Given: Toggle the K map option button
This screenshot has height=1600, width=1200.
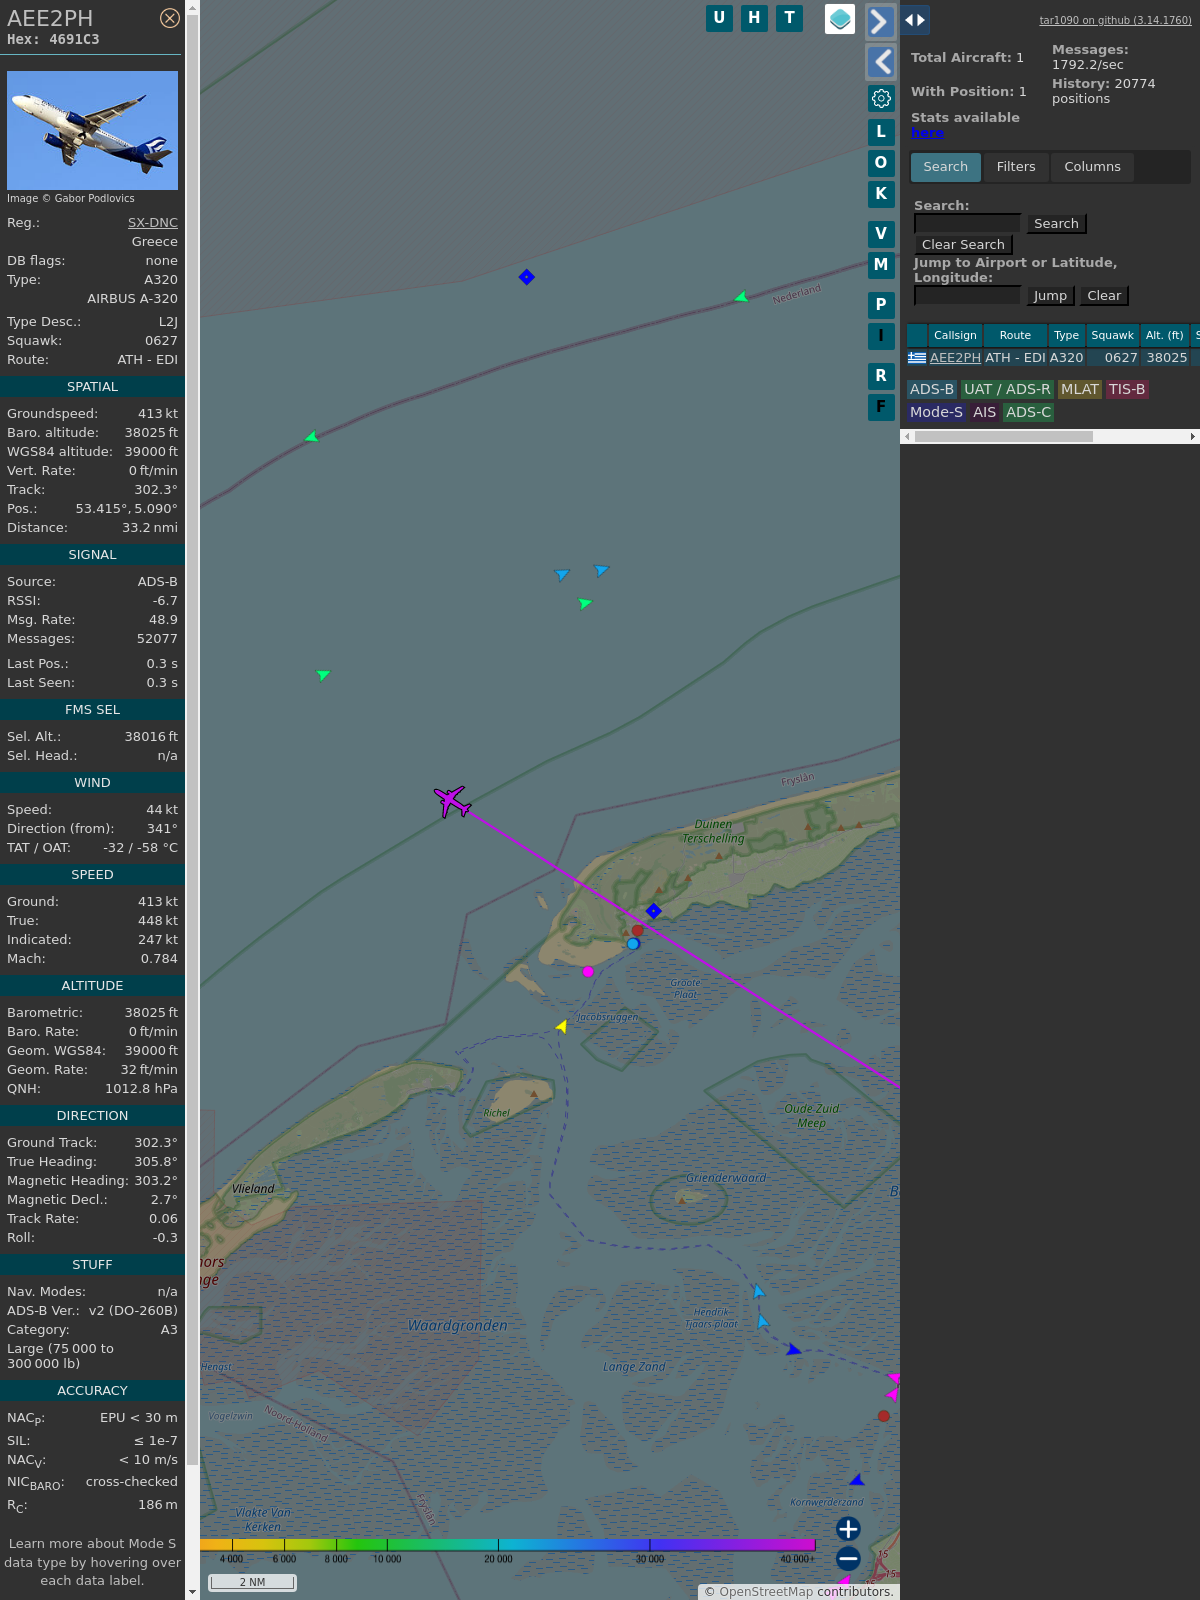Looking at the screenshot, I should 881,194.
